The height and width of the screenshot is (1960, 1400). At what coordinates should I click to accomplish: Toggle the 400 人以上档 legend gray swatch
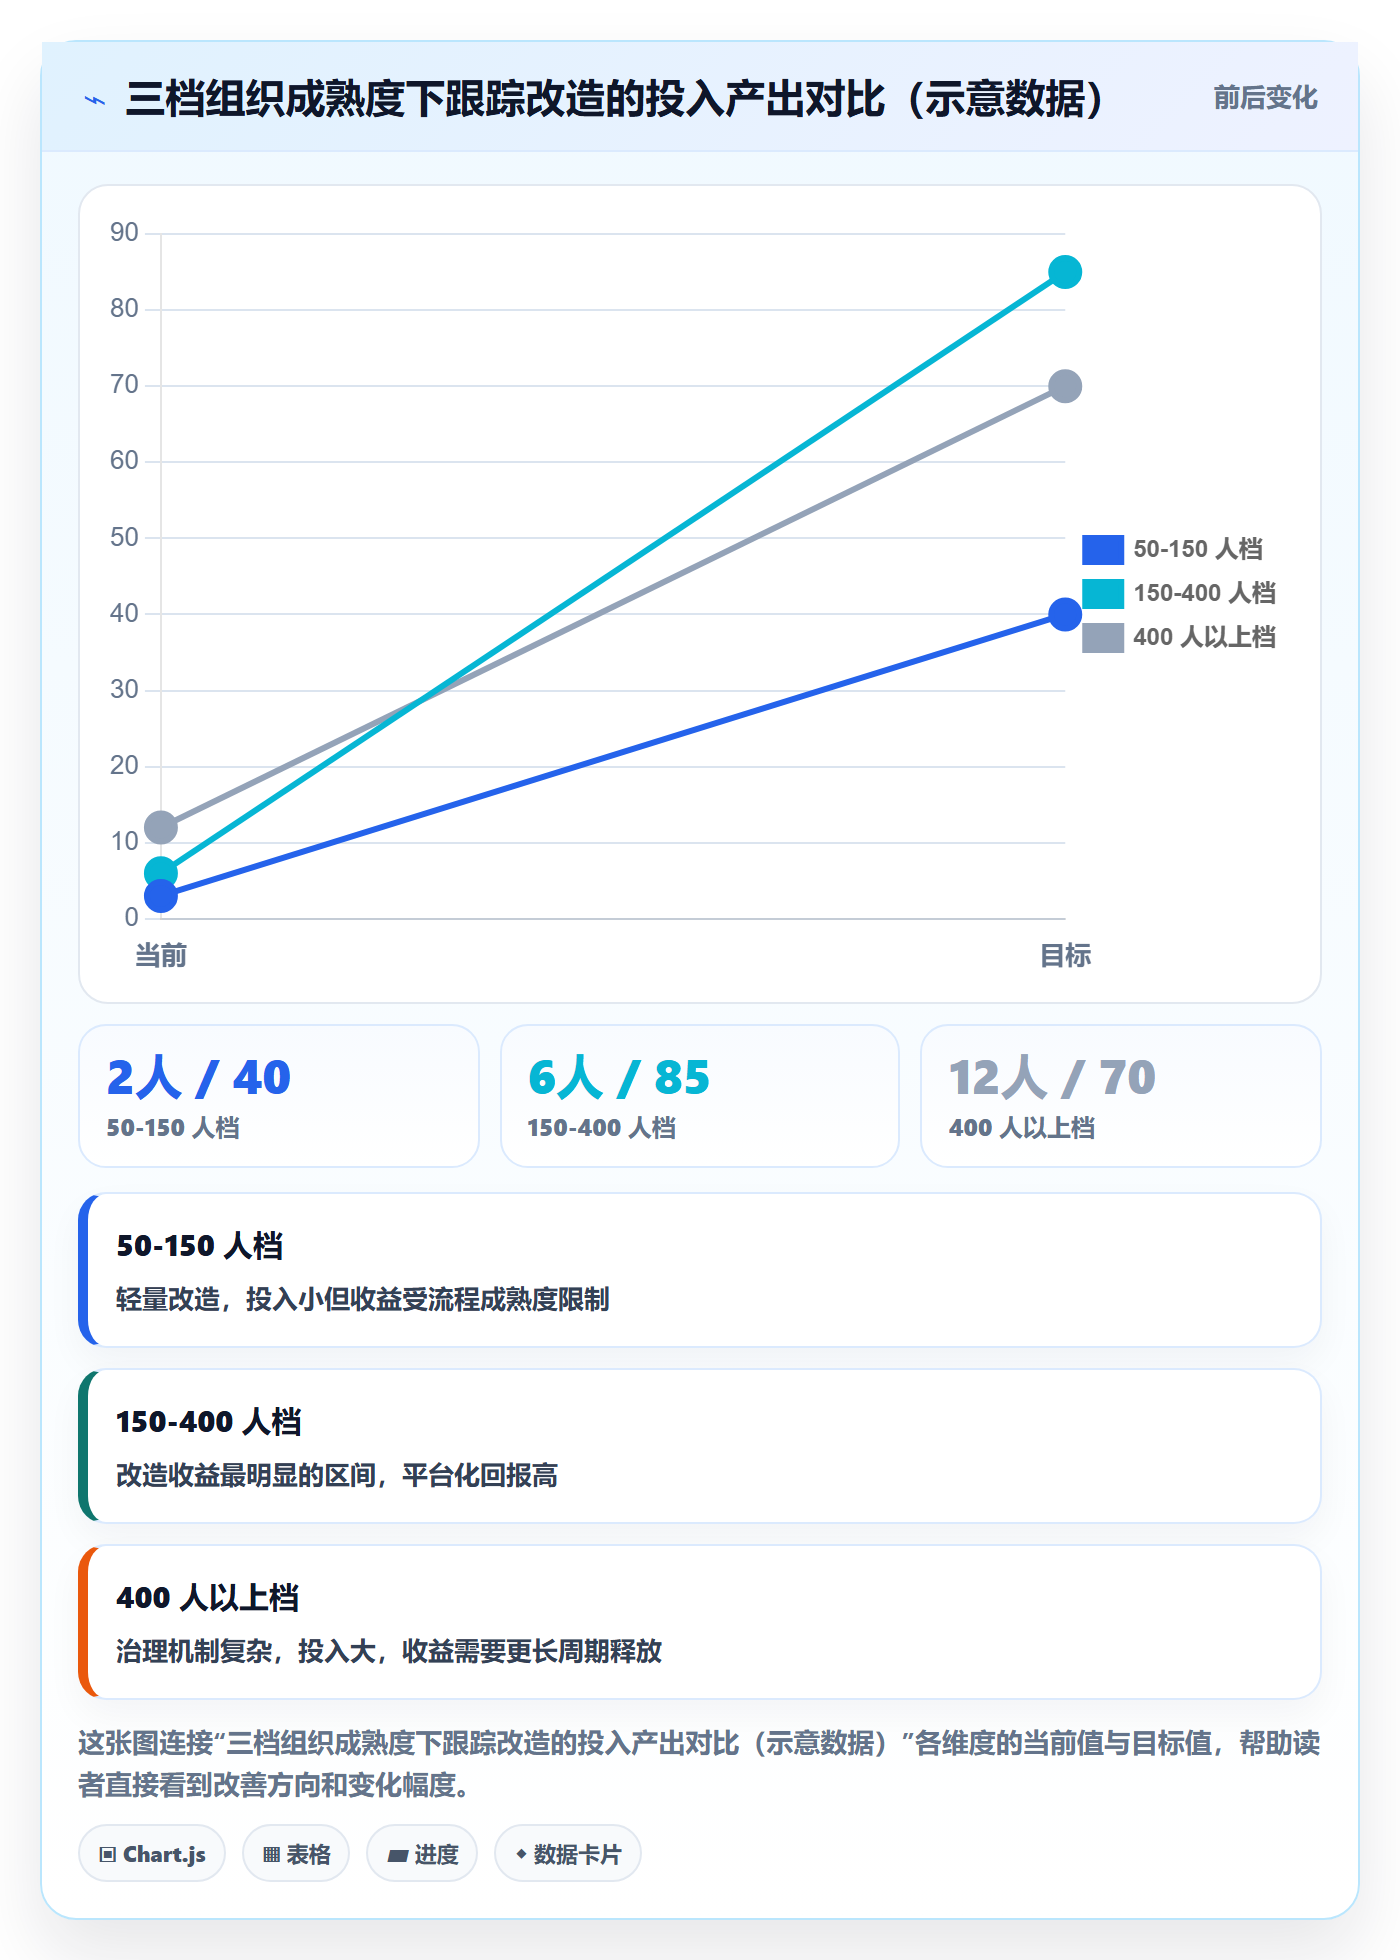[x=1103, y=637]
